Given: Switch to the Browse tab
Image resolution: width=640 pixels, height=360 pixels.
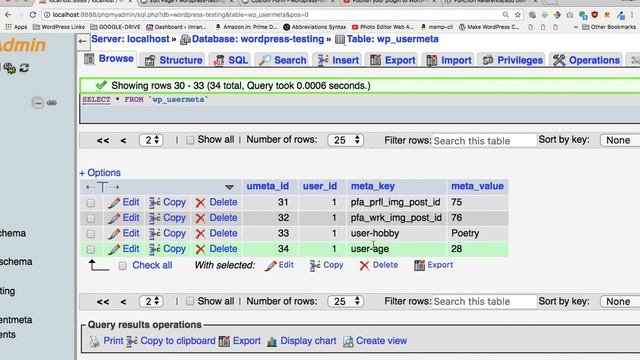Looking at the screenshot, I should [109, 59].
